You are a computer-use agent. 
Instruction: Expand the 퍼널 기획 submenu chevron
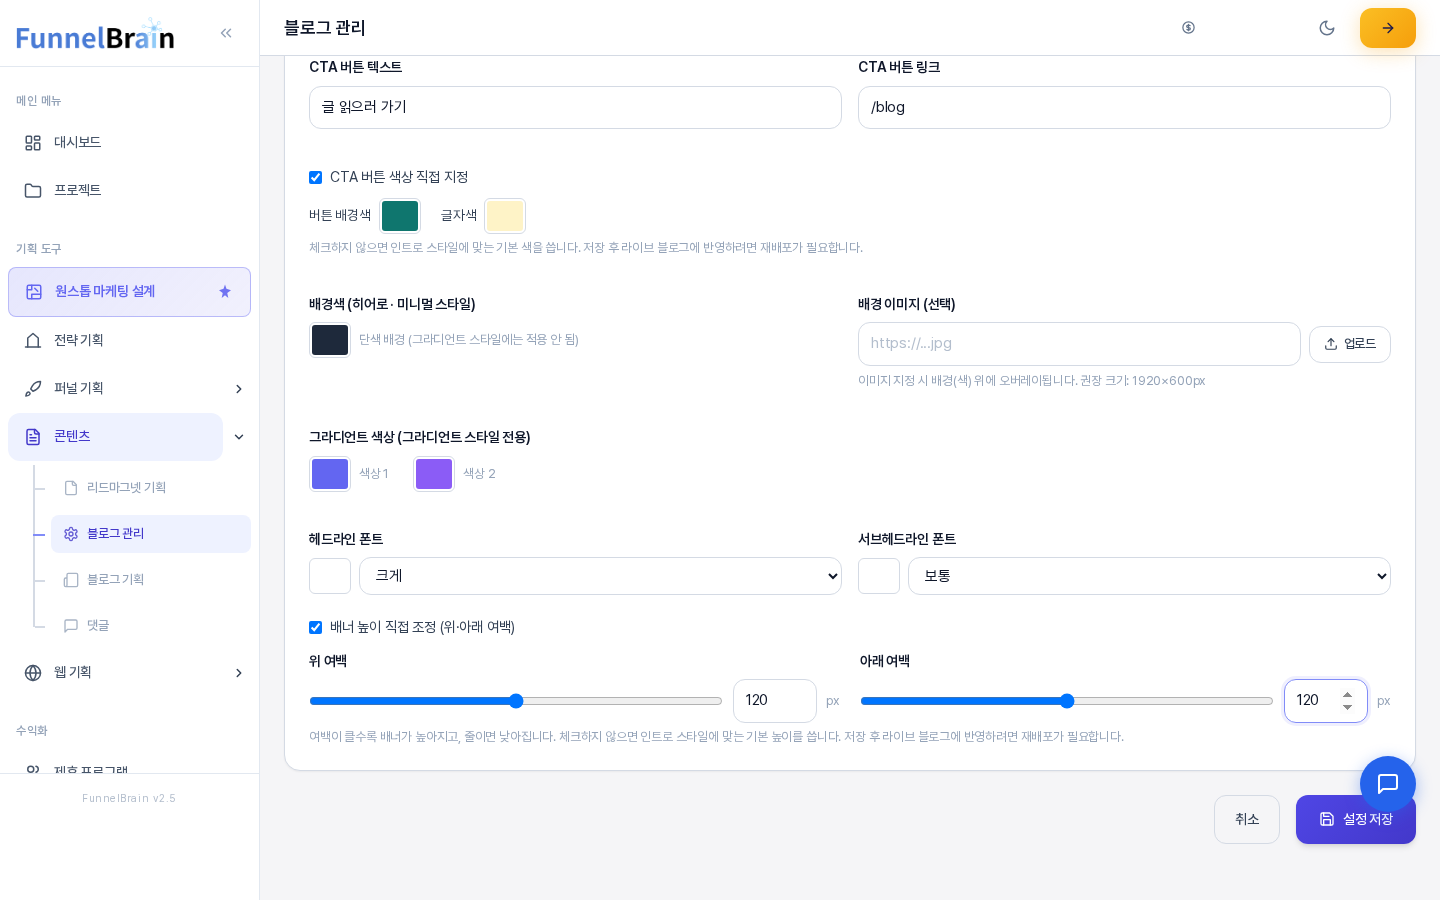click(x=239, y=389)
